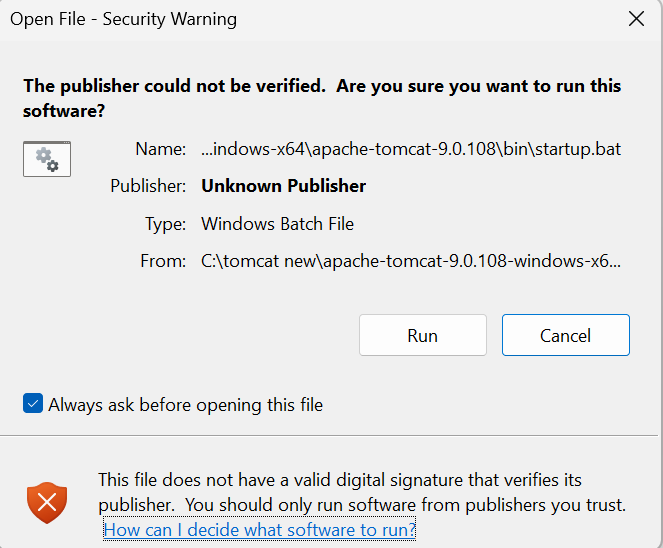Cancel the security warning dialog
Screen dimensions: 663x548
pyautogui.click(x=565, y=335)
